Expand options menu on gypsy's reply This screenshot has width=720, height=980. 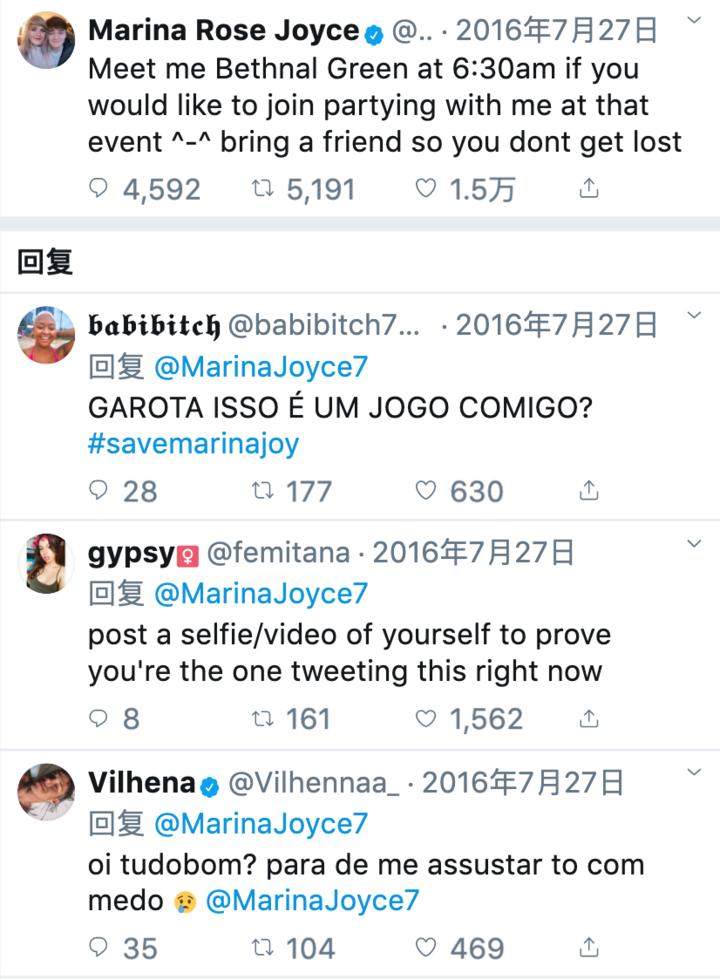(695, 545)
